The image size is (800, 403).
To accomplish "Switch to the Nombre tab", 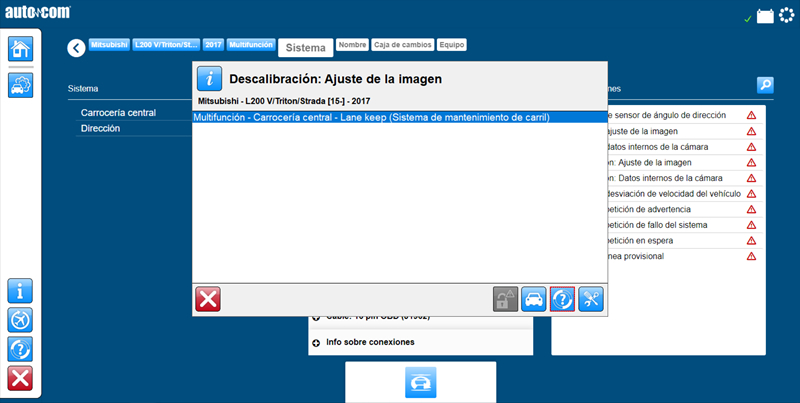I will (352, 45).
